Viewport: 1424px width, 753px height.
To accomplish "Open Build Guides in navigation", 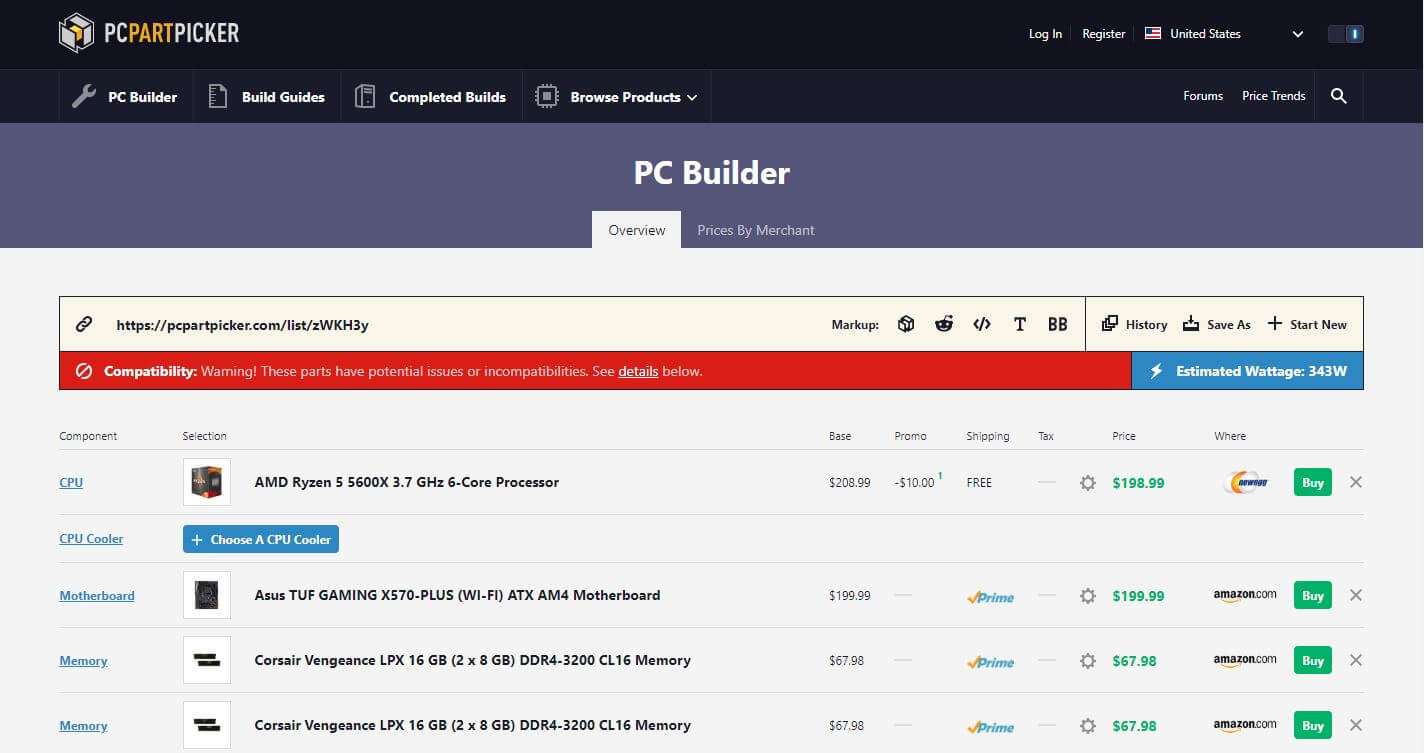I will click(x=266, y=97).
